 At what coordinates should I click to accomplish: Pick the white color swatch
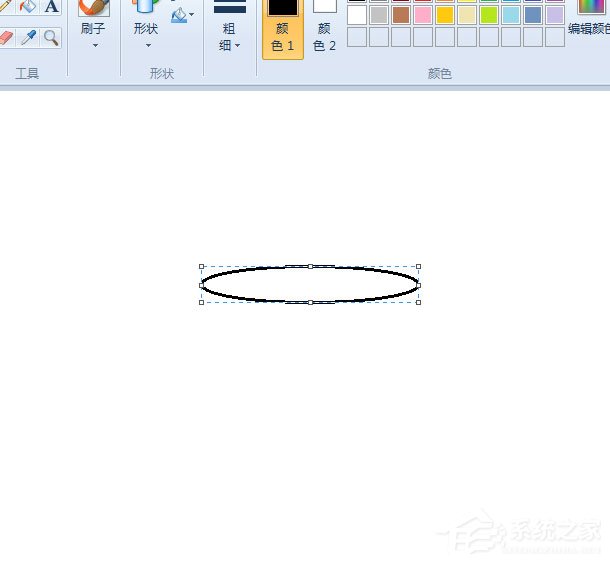point(357,15)
